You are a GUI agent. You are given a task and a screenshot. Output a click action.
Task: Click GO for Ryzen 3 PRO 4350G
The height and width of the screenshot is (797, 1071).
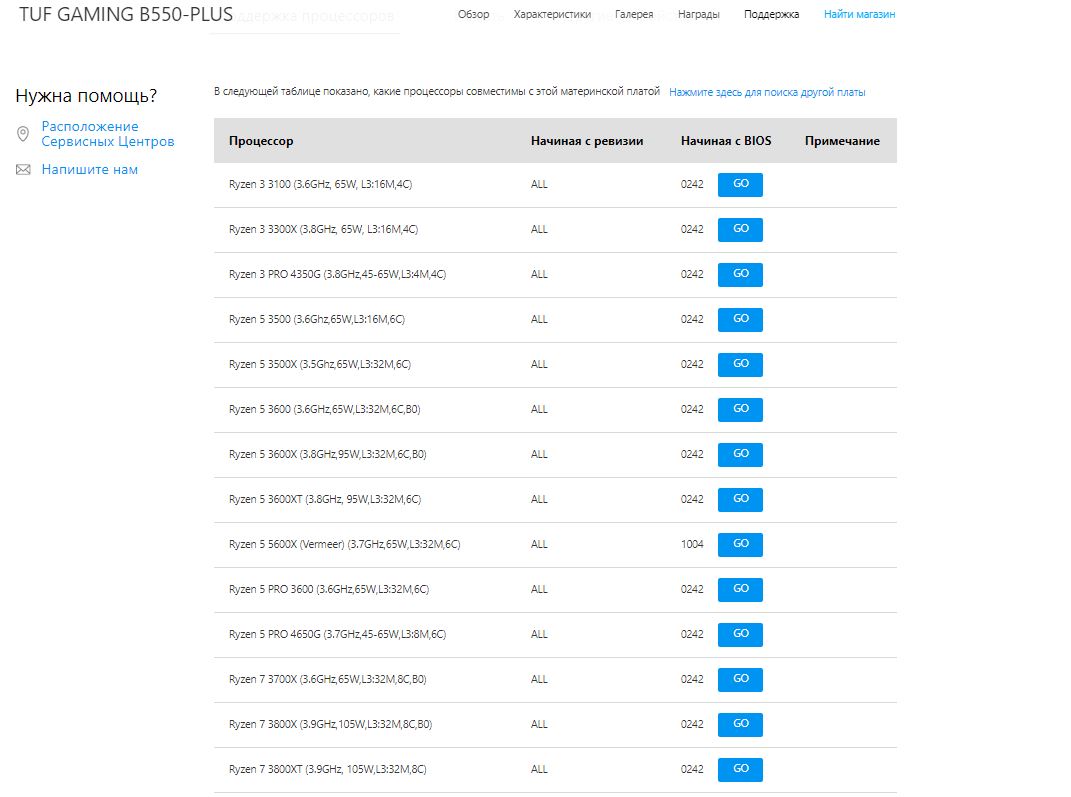[740, 274]
